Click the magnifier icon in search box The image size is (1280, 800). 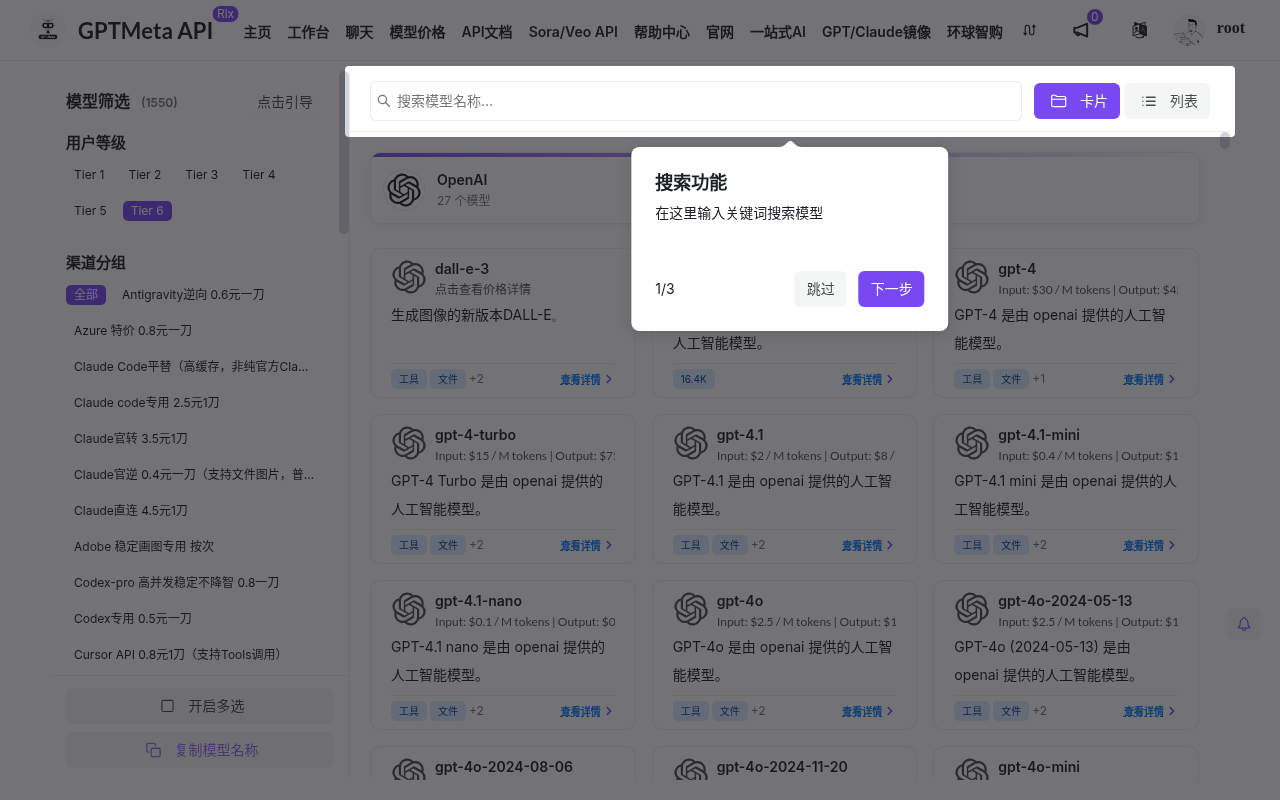point(384,101)
